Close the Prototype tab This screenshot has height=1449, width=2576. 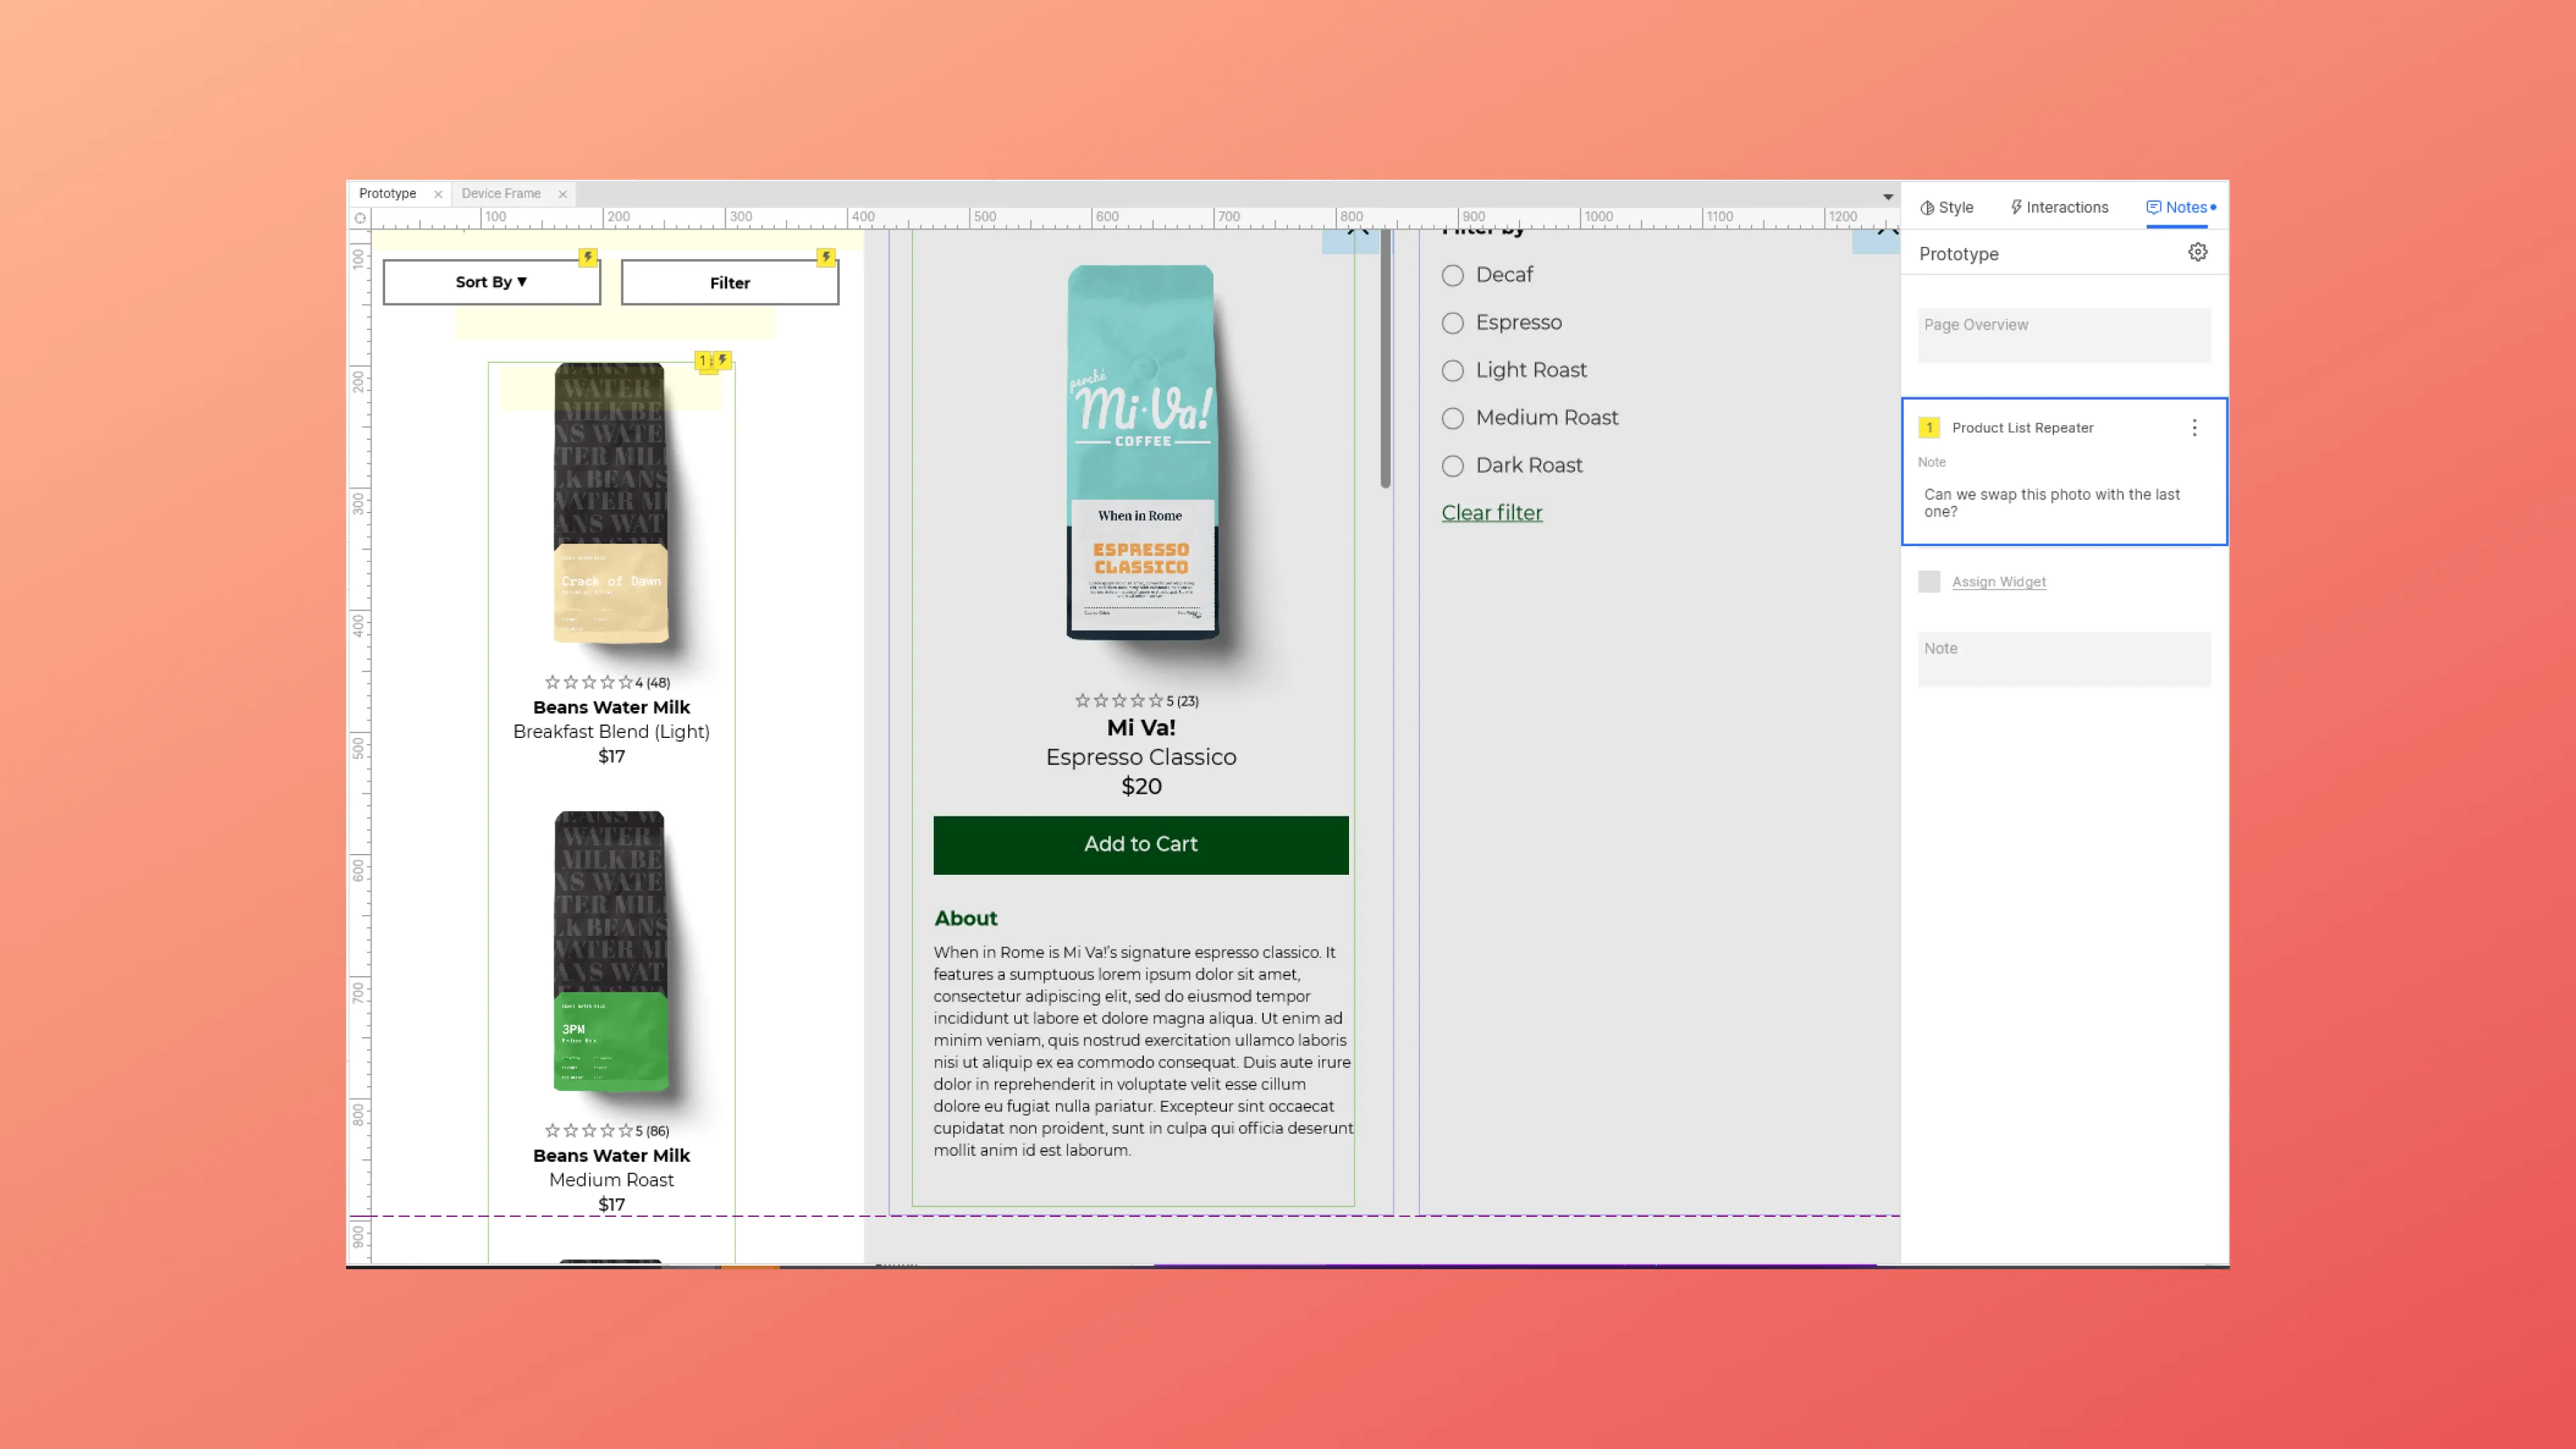[437, 194]
